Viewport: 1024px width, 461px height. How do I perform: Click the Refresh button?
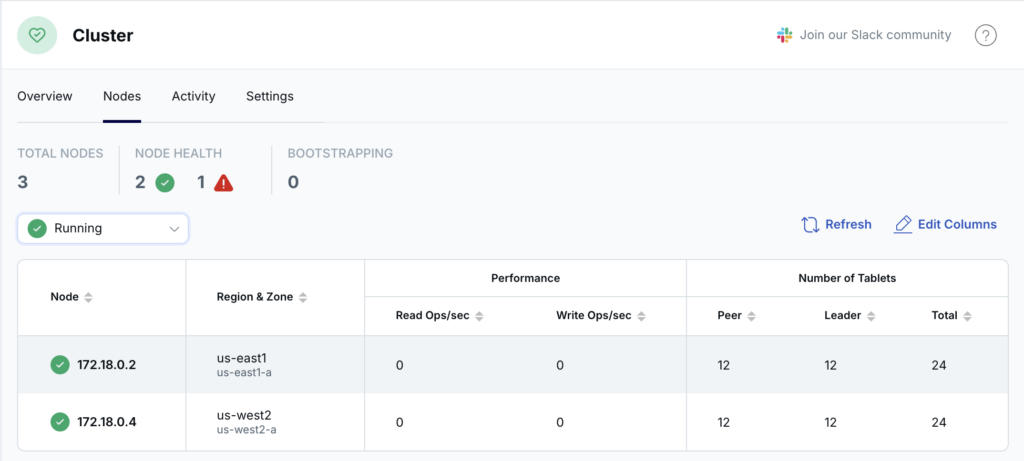pos(836,224)
